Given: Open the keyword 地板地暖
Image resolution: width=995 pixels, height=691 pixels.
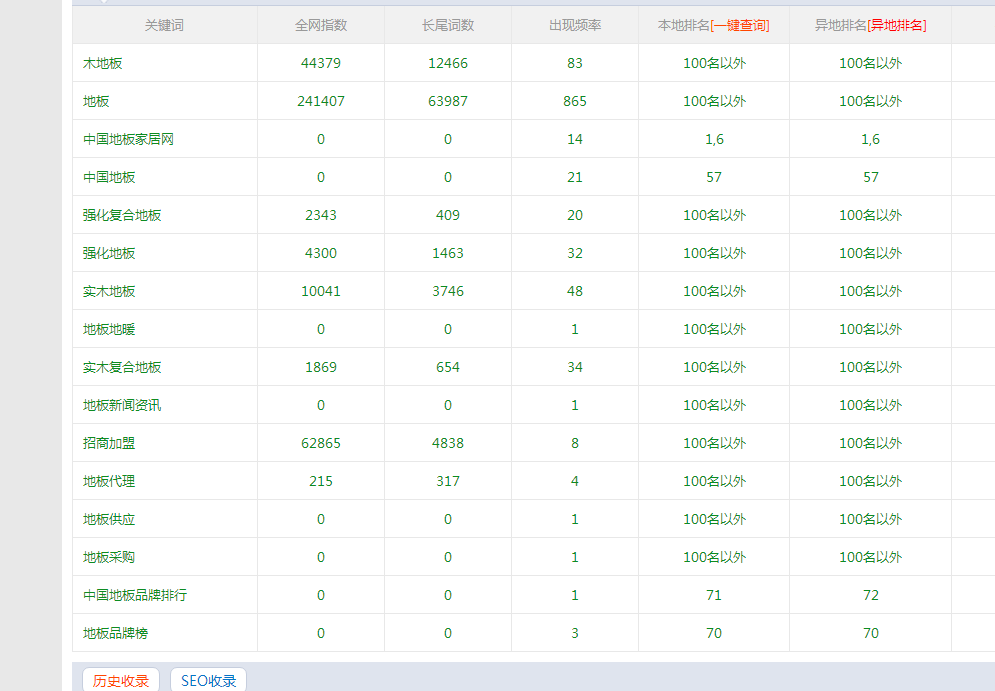Looking at the screenshot, I should (109, 329).
